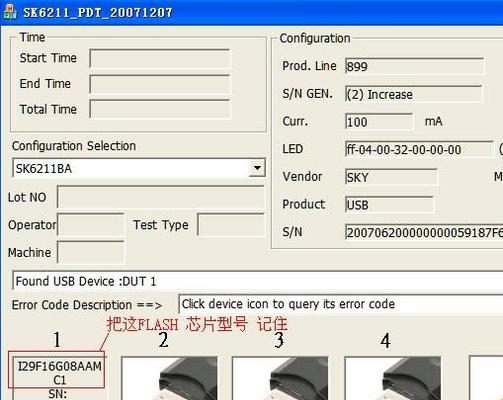Click the Prod. Line field showing 899
Image resolution: width=503 pixels, height=400 pixels.
click(414, 66)
